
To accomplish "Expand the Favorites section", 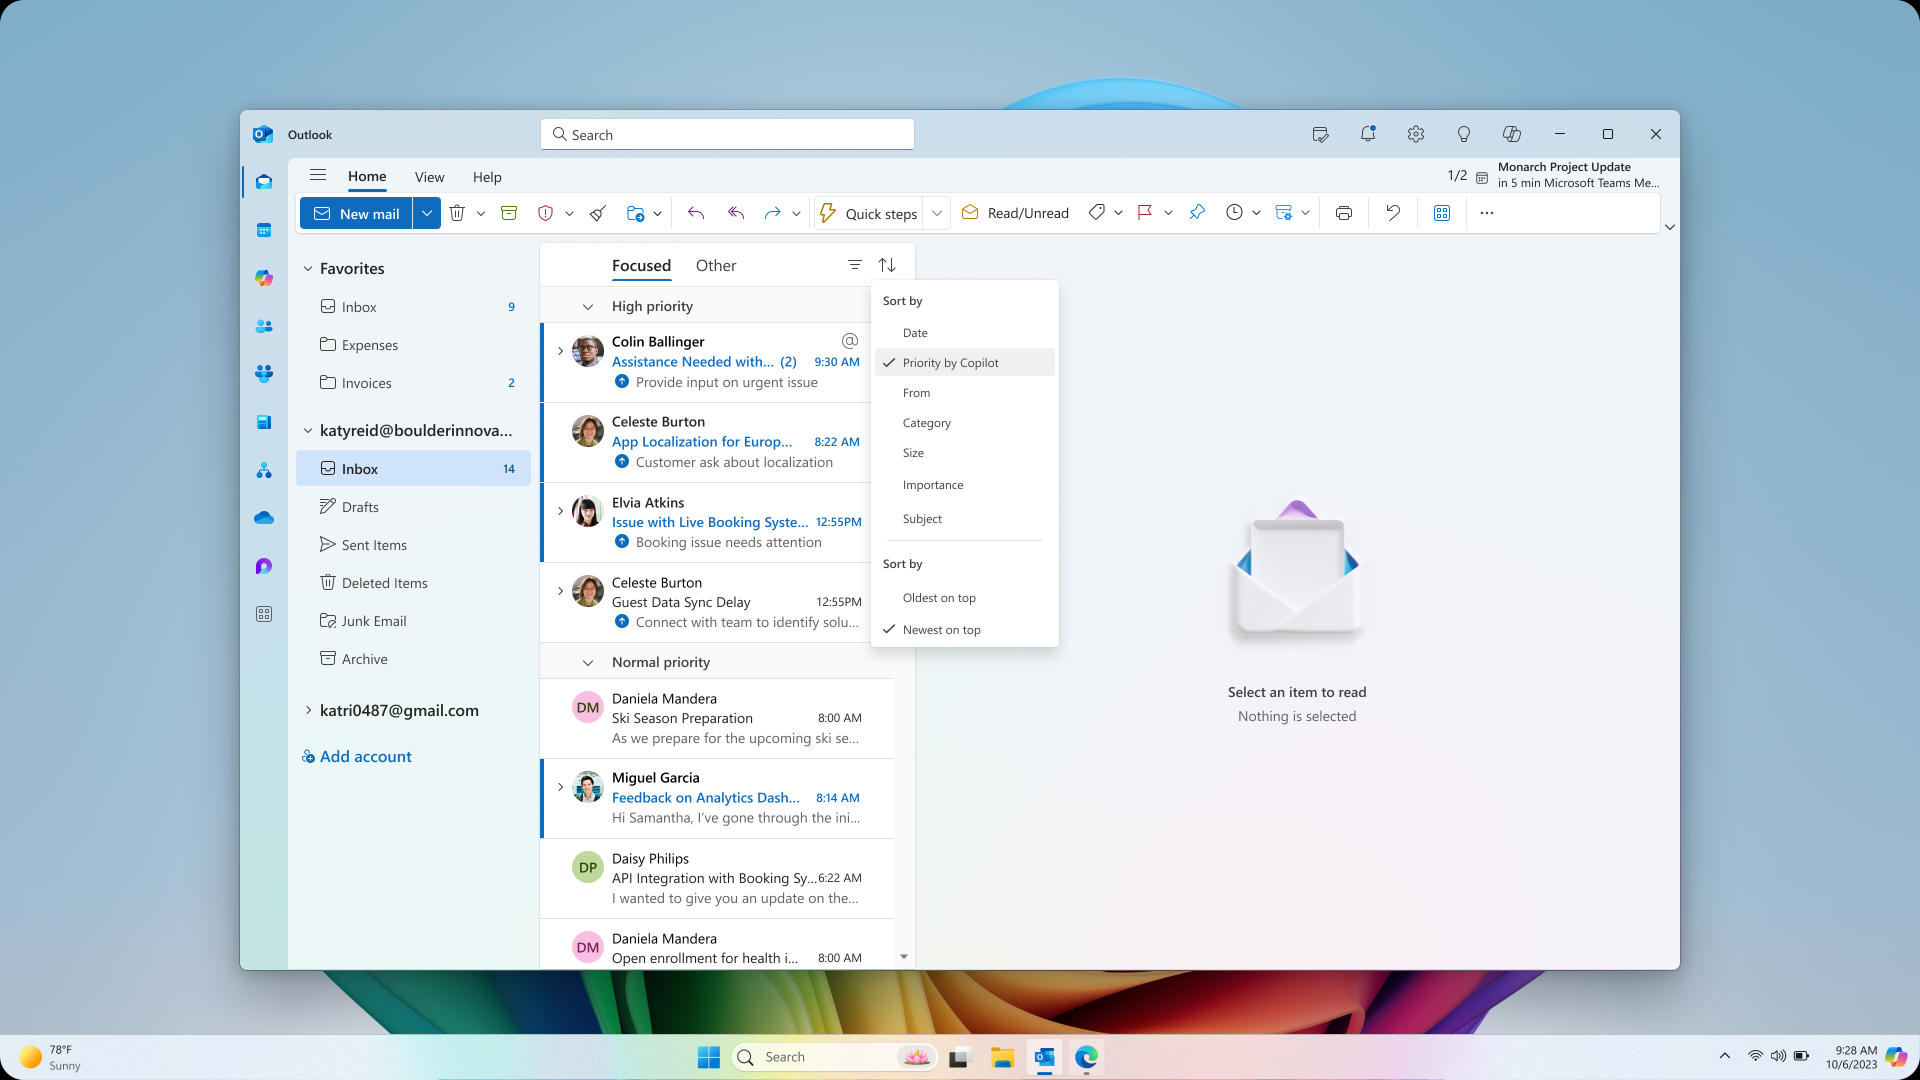I will [x=309, y=268].
